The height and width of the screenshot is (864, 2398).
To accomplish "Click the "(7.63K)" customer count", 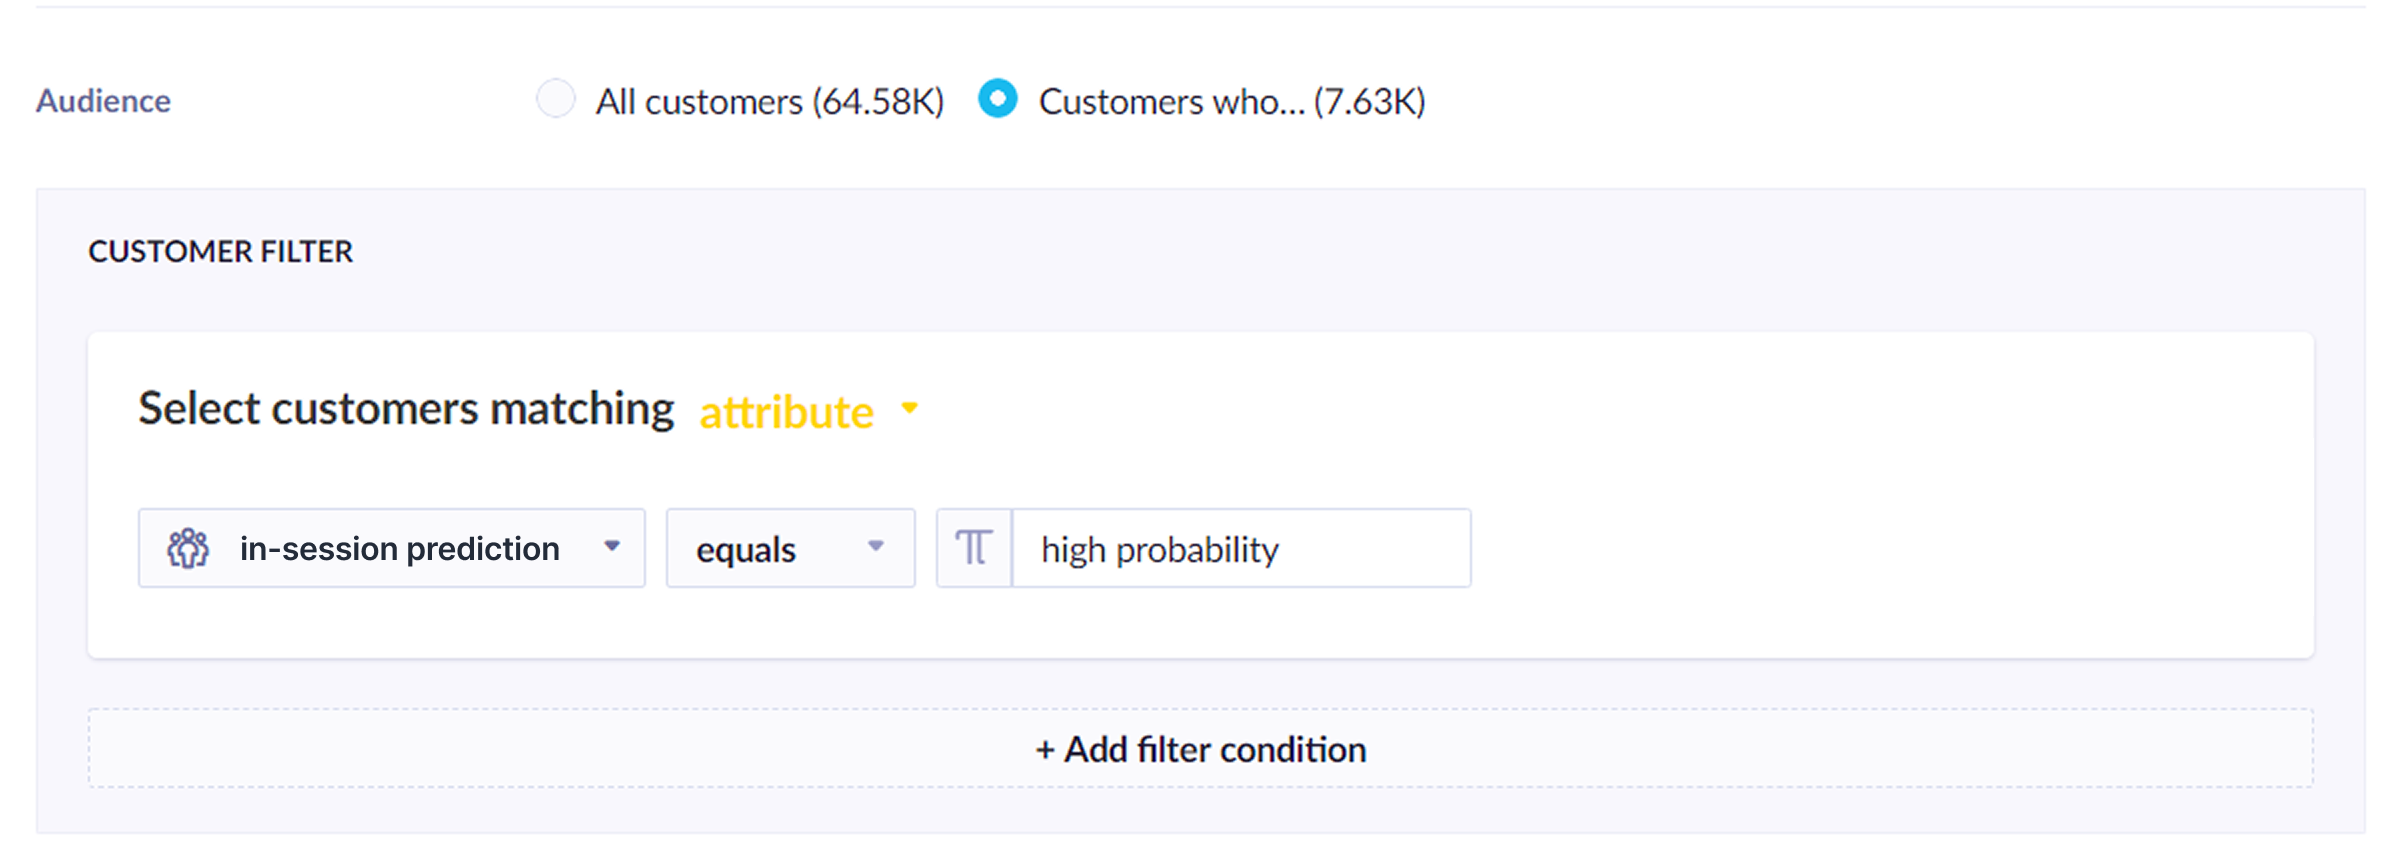I will [x=1369, y=101].
